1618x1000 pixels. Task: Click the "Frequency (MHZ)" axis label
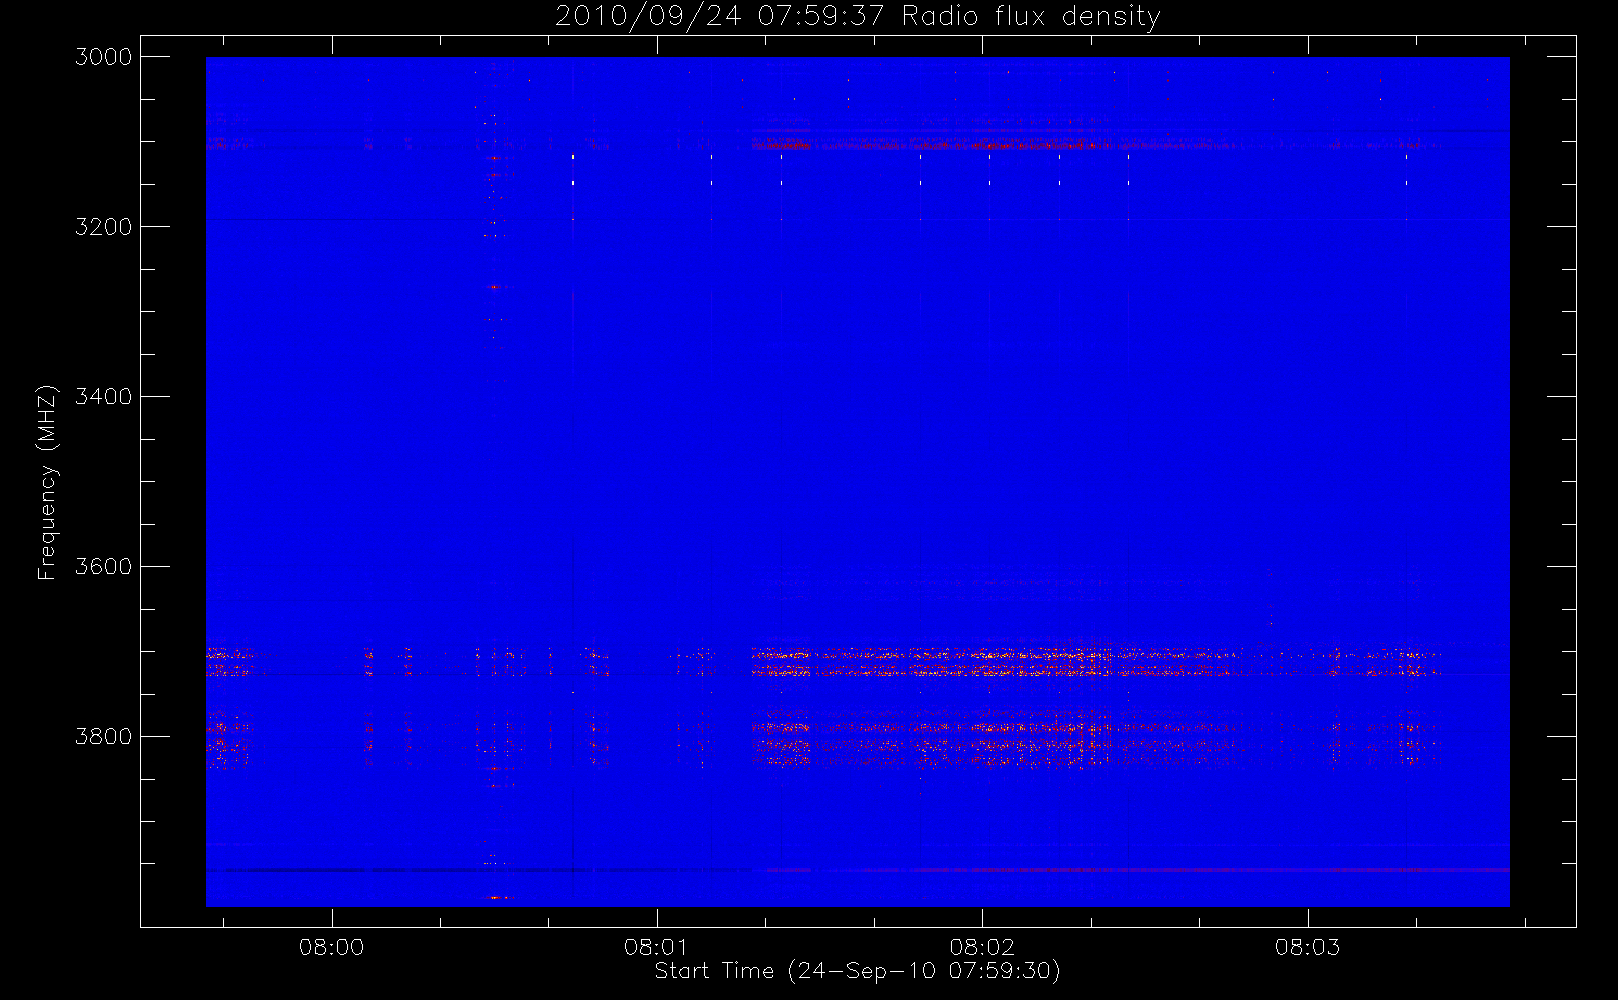click(x=46, y=482)
